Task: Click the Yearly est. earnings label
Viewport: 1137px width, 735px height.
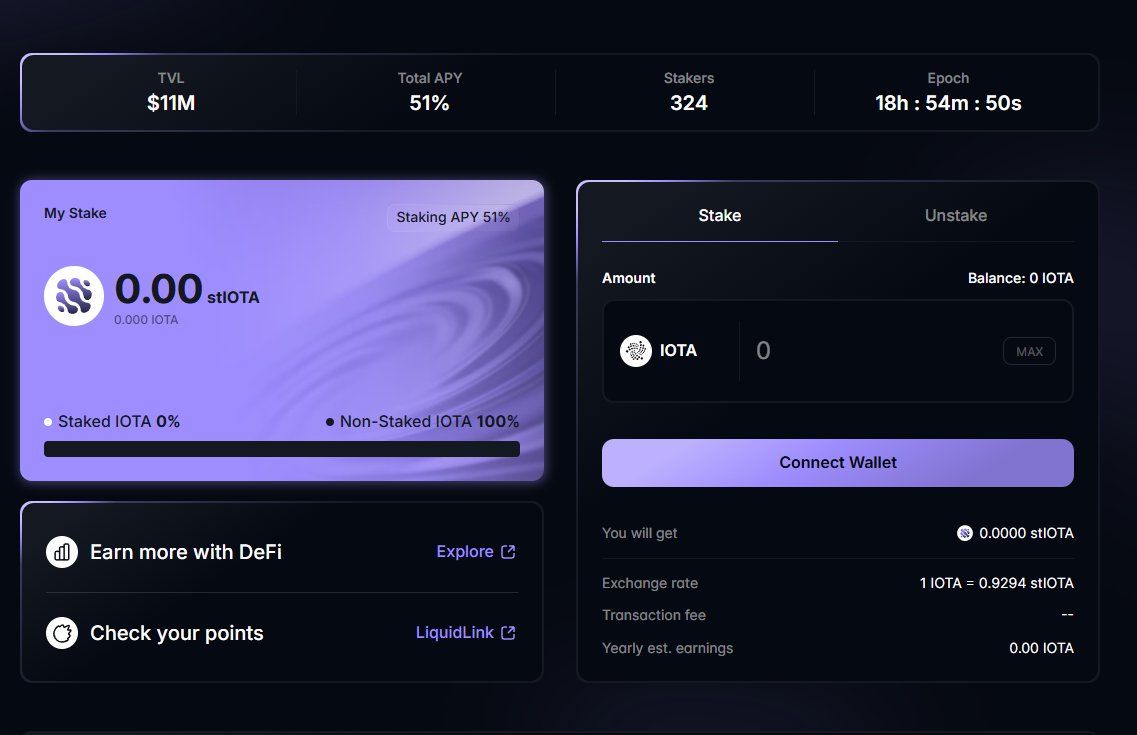Action: point(667,648)
